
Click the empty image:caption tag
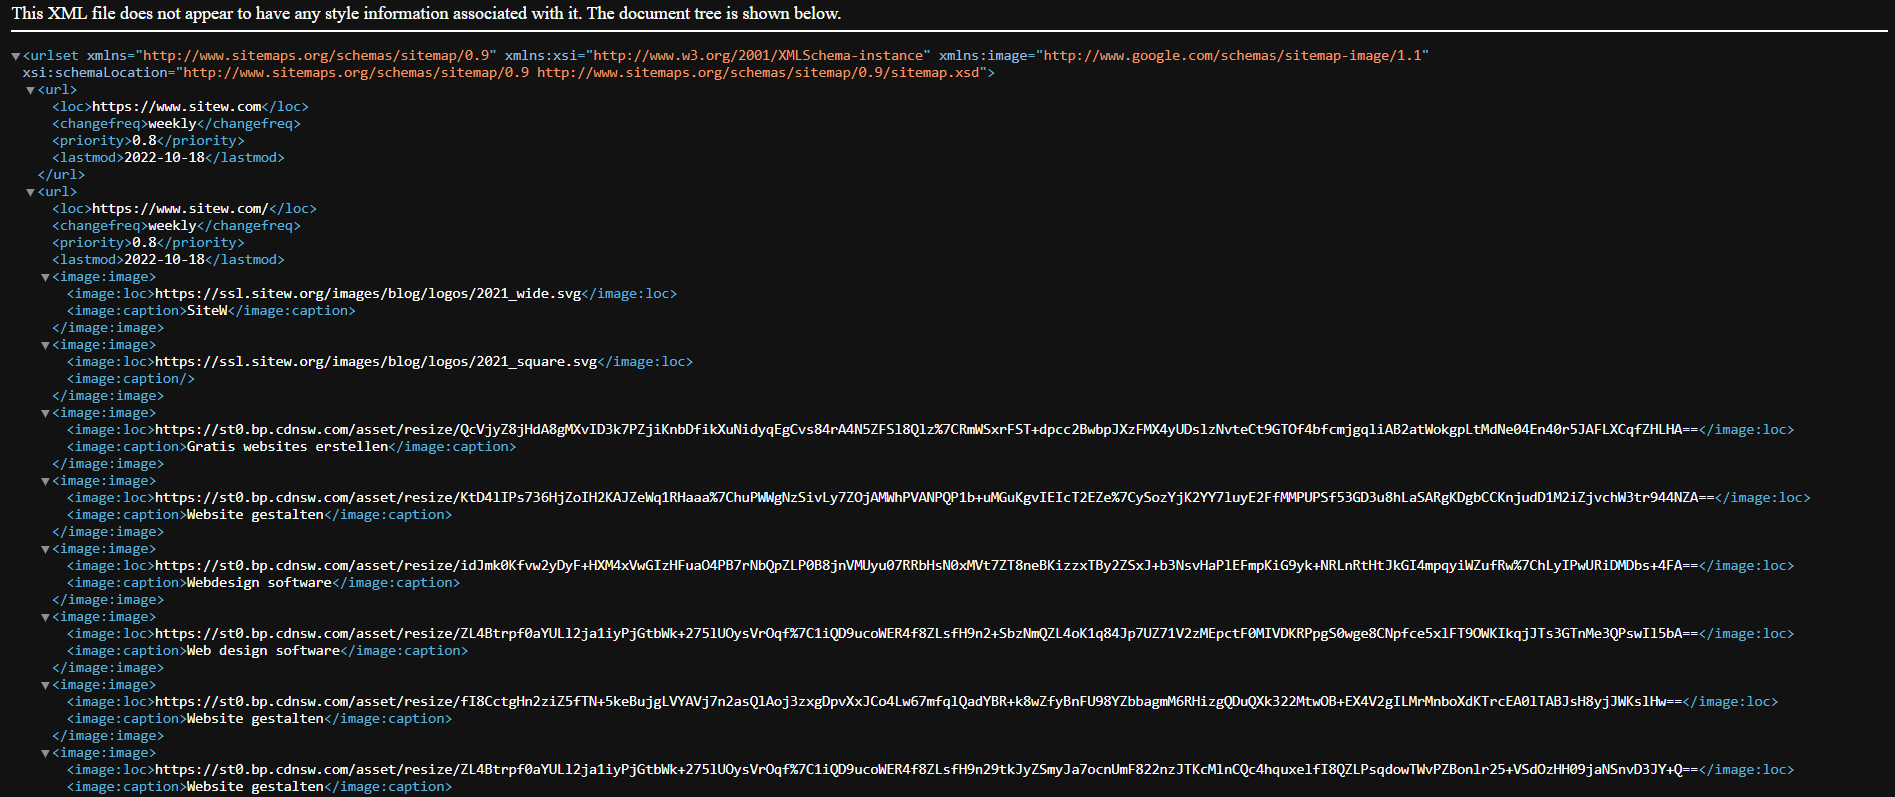tap(130, 379)
